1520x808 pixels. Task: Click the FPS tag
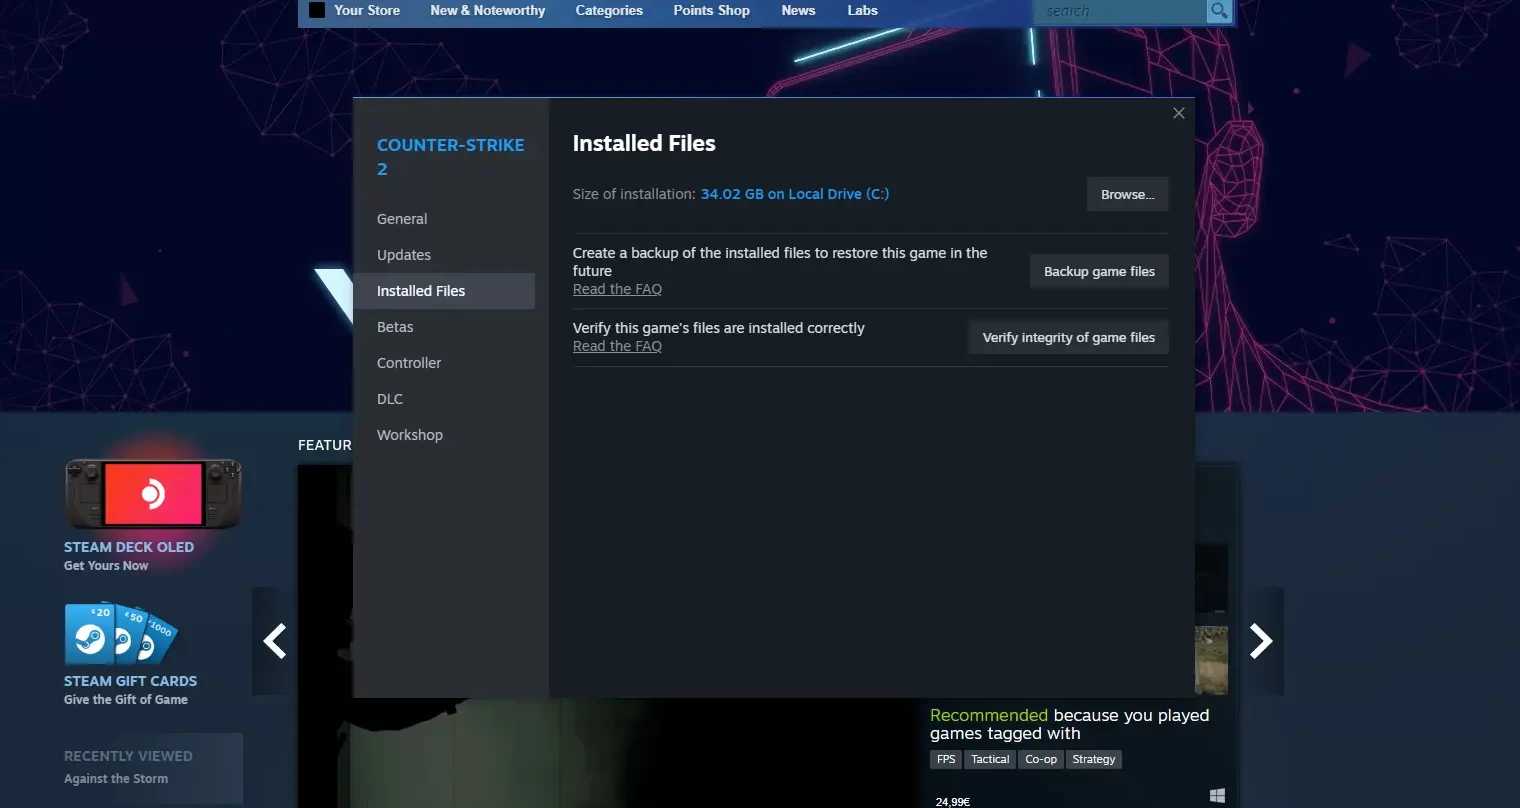(946, 759)
